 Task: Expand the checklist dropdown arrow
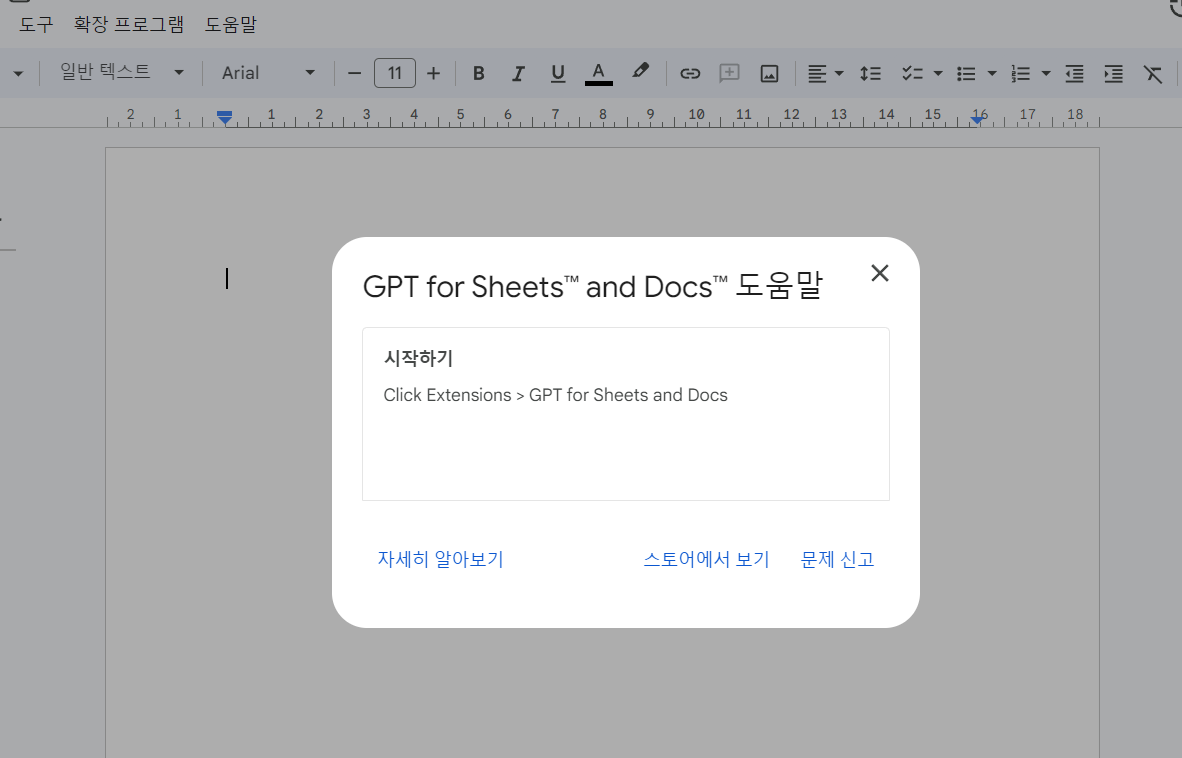(938, 73)
